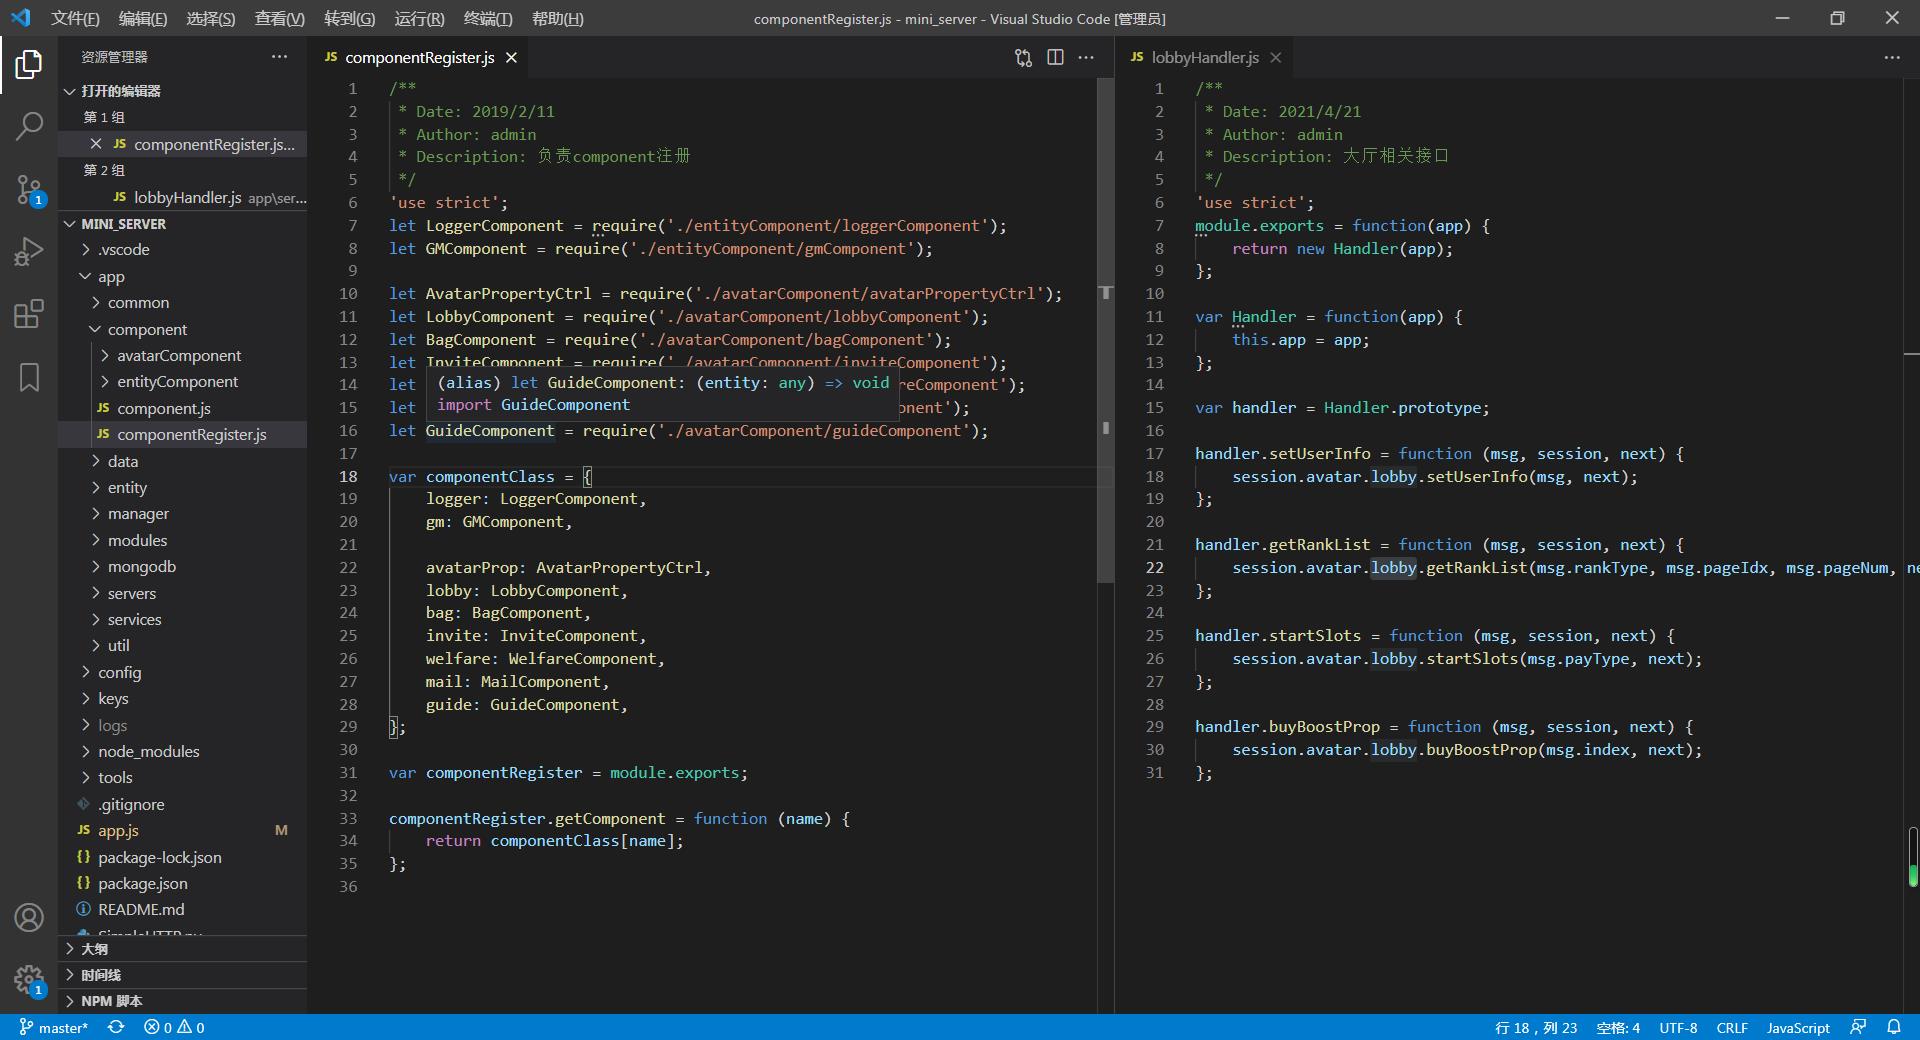Open the 编辑(E) menu
1920x1040 pixels.
pyautogui.click(x=143, y=18)
